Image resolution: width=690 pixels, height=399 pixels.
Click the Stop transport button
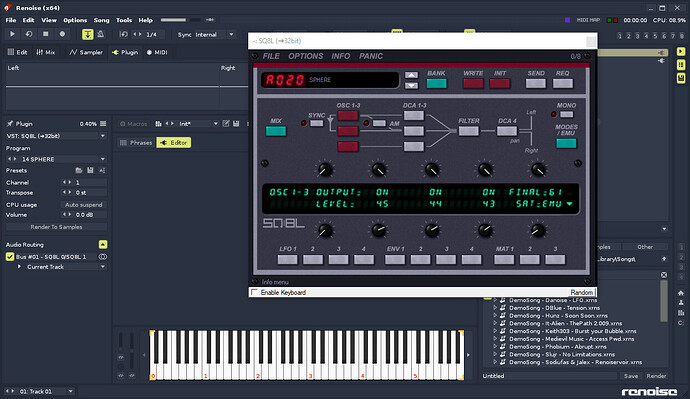[45, 34]
